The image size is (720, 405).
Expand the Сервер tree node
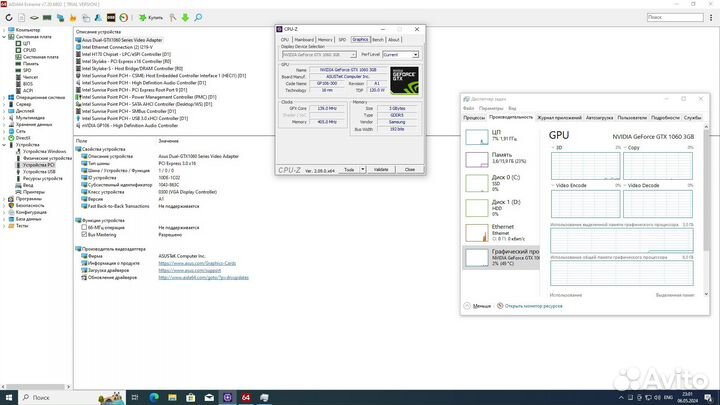pos(4,104)
